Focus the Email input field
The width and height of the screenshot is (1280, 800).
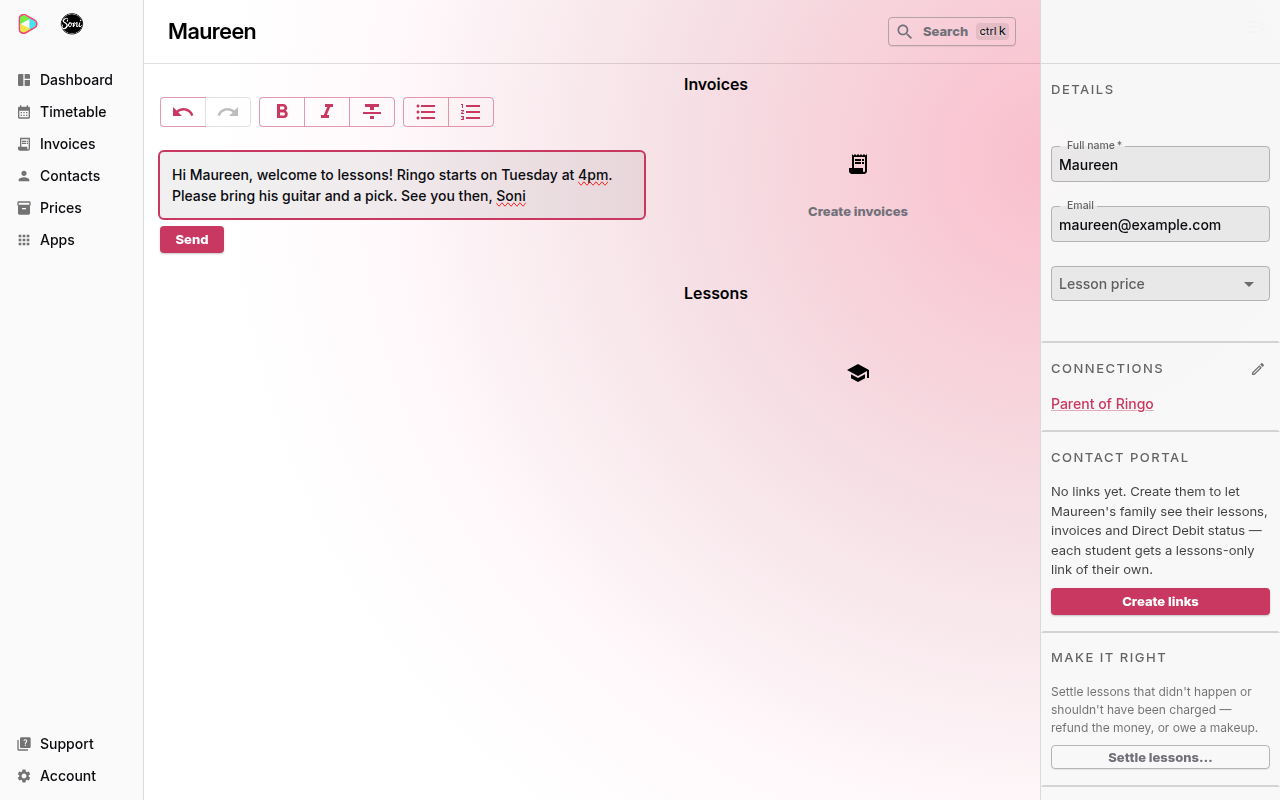[1160, 225]
